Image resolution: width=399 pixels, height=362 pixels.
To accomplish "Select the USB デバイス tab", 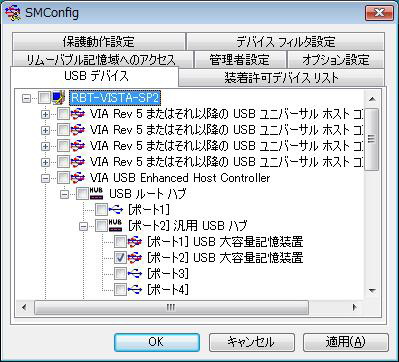I will click(96, 76).
